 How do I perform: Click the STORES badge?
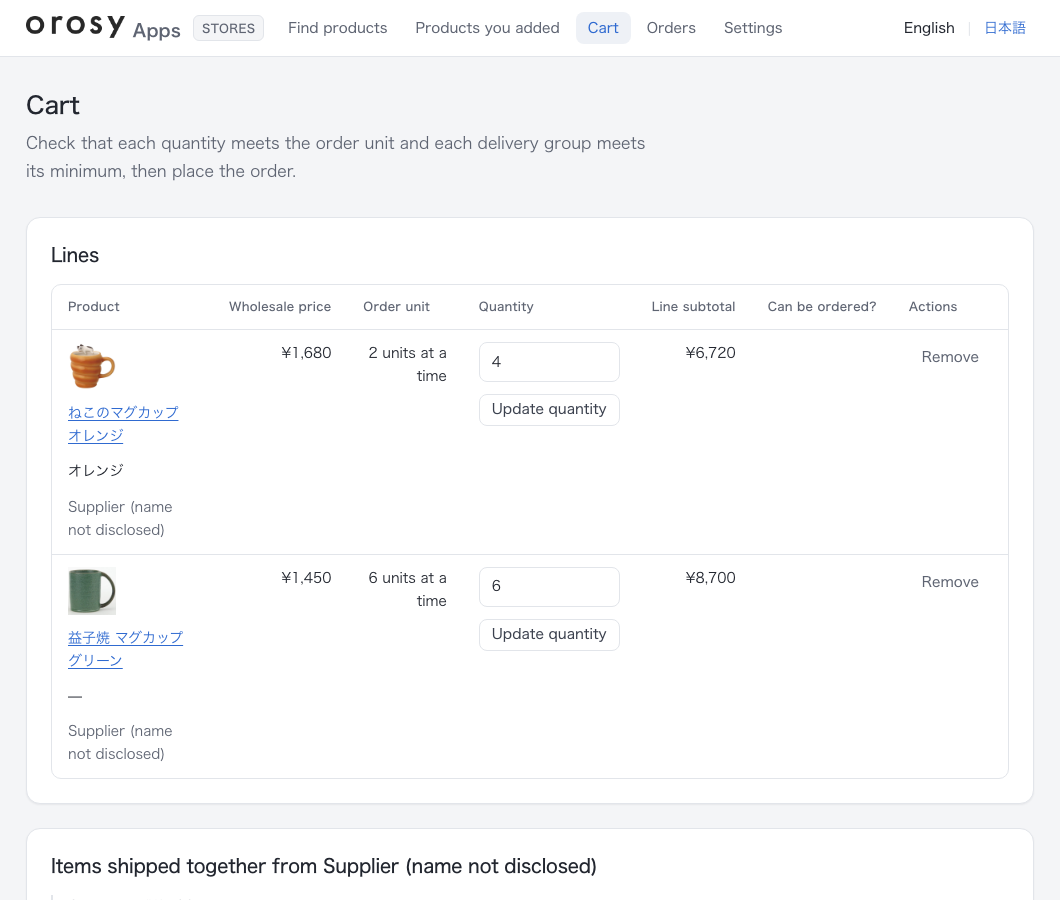pos(228,28)
